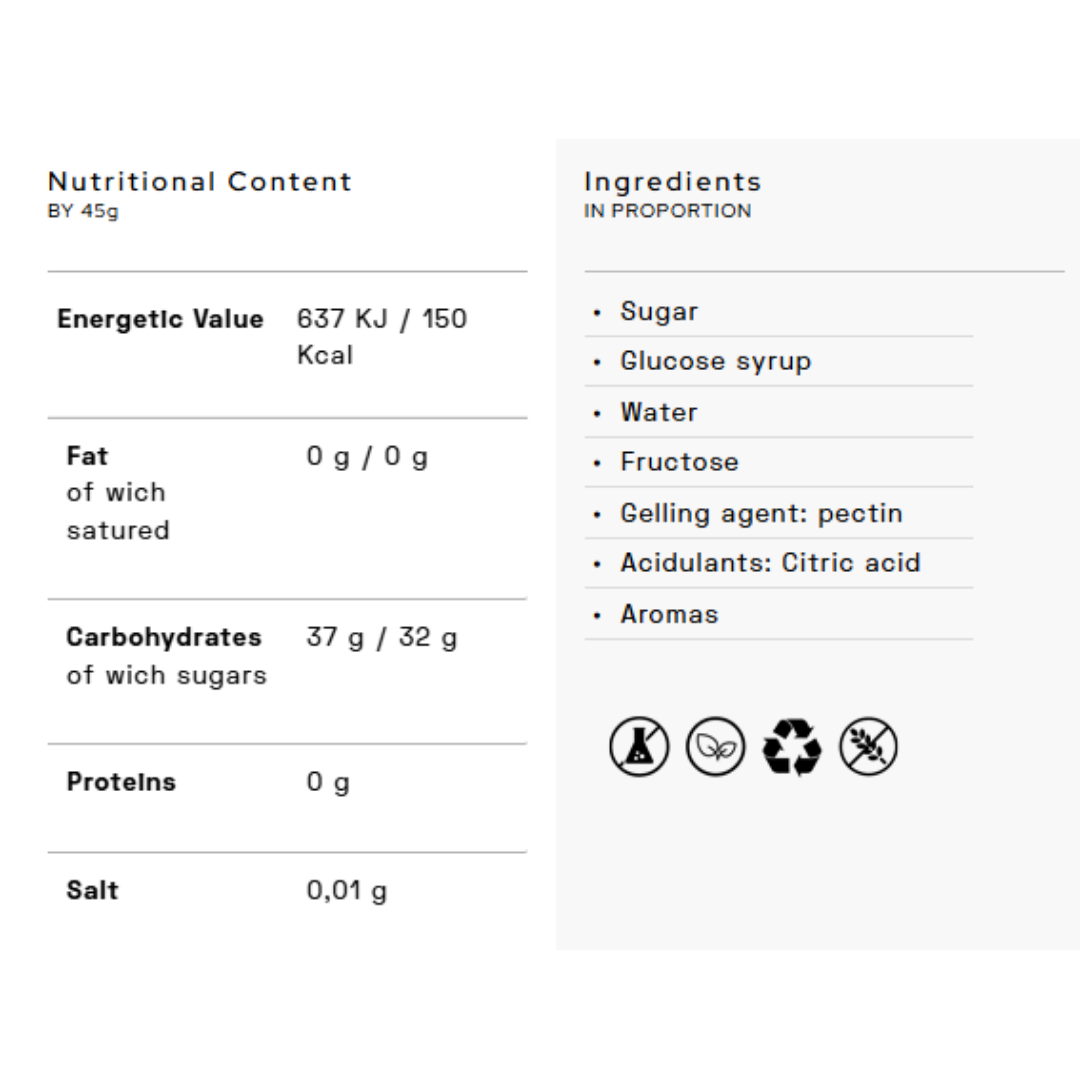This screenshot has height=1080, width=1080.
Task: Select the Fructose ingredient item
Action: click(x=679, y=462)
